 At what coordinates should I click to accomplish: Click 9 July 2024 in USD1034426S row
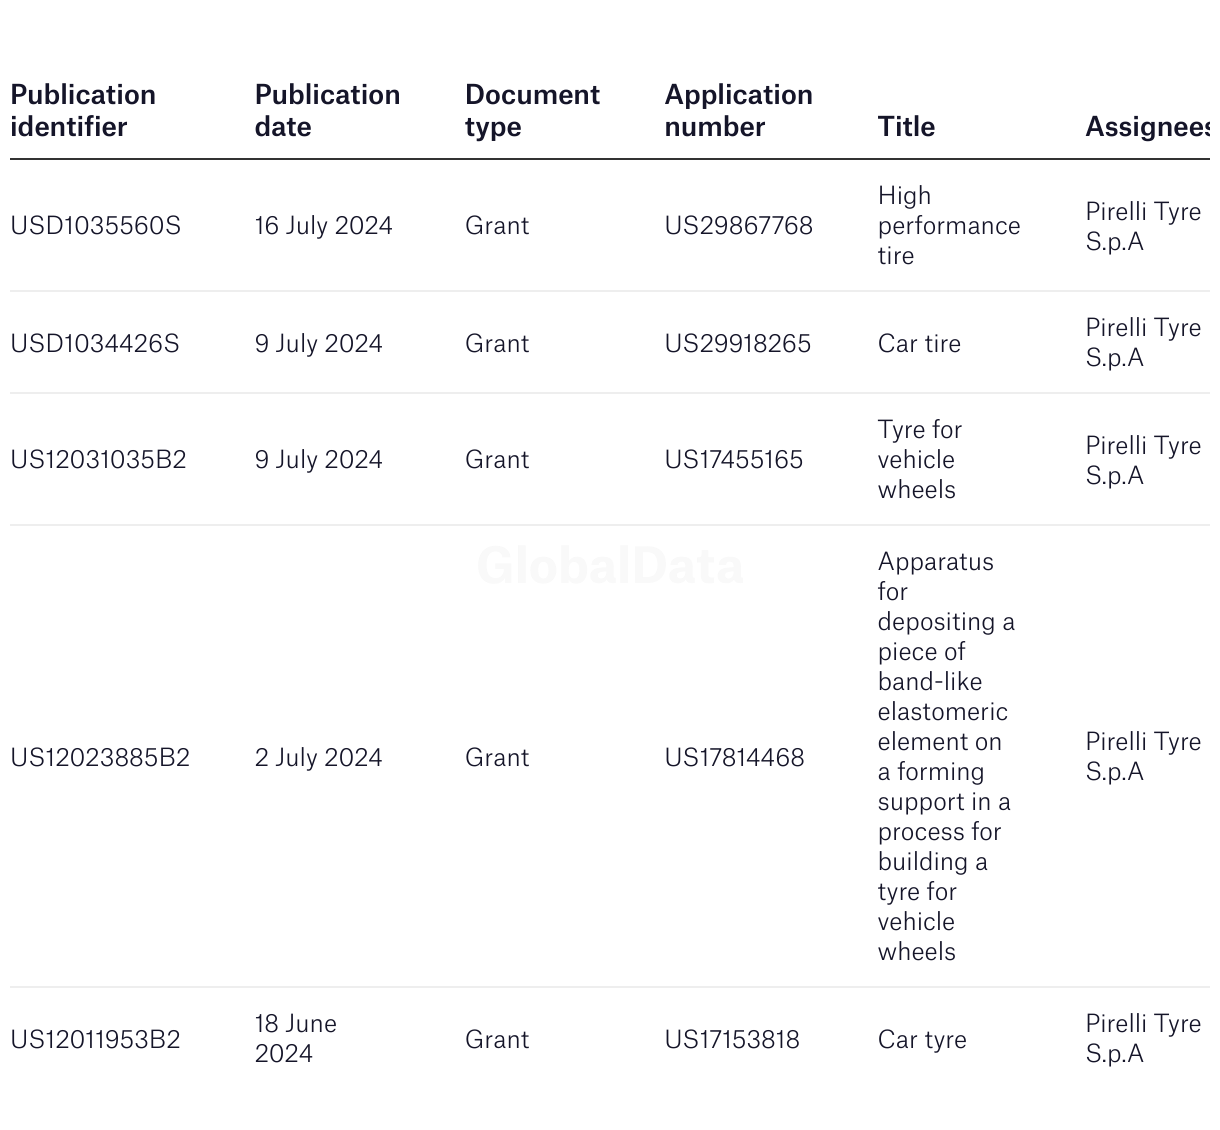pyautogui.click(x=319, y=344)
